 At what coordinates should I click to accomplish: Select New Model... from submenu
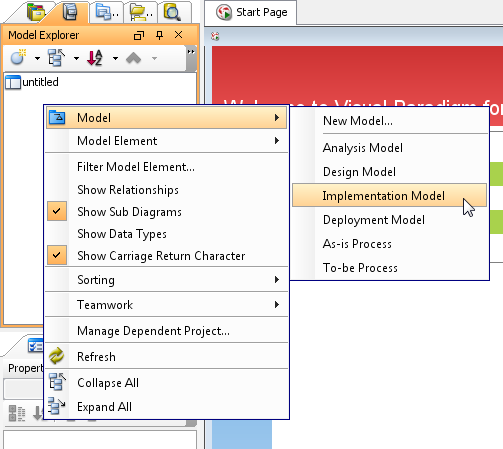tap(390, 121)
